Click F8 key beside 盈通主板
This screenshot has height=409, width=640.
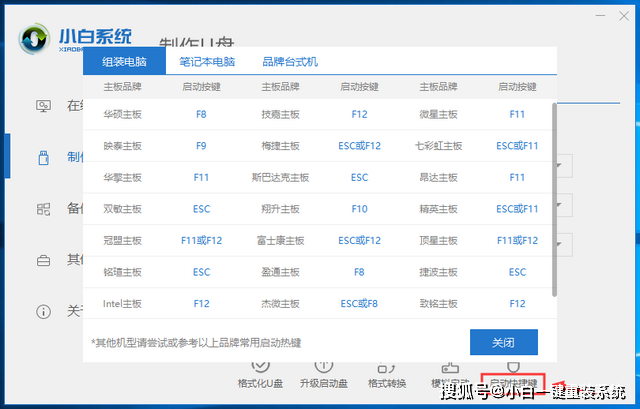click(x=359, y=272)
